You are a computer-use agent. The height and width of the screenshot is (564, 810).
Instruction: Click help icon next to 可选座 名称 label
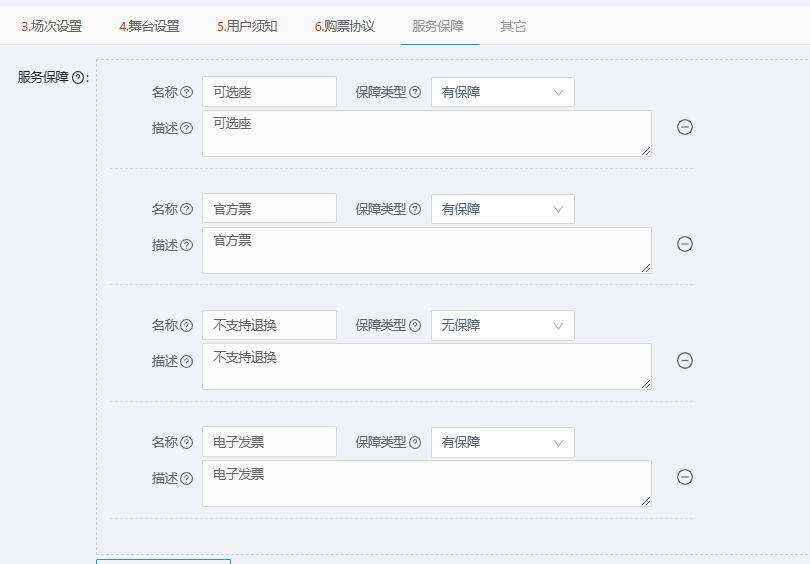click(186, 92)
